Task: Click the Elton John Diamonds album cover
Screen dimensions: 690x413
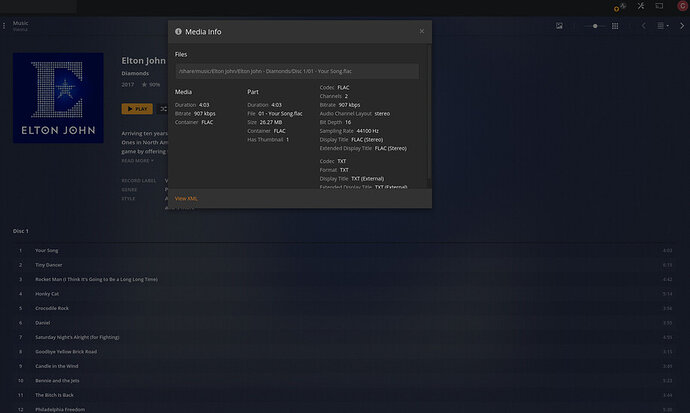Action: [x=59, y=98]
